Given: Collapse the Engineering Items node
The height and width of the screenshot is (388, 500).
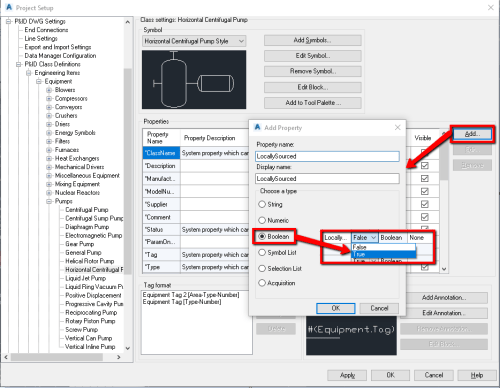Looking at the screenshot, I should 29,73.
